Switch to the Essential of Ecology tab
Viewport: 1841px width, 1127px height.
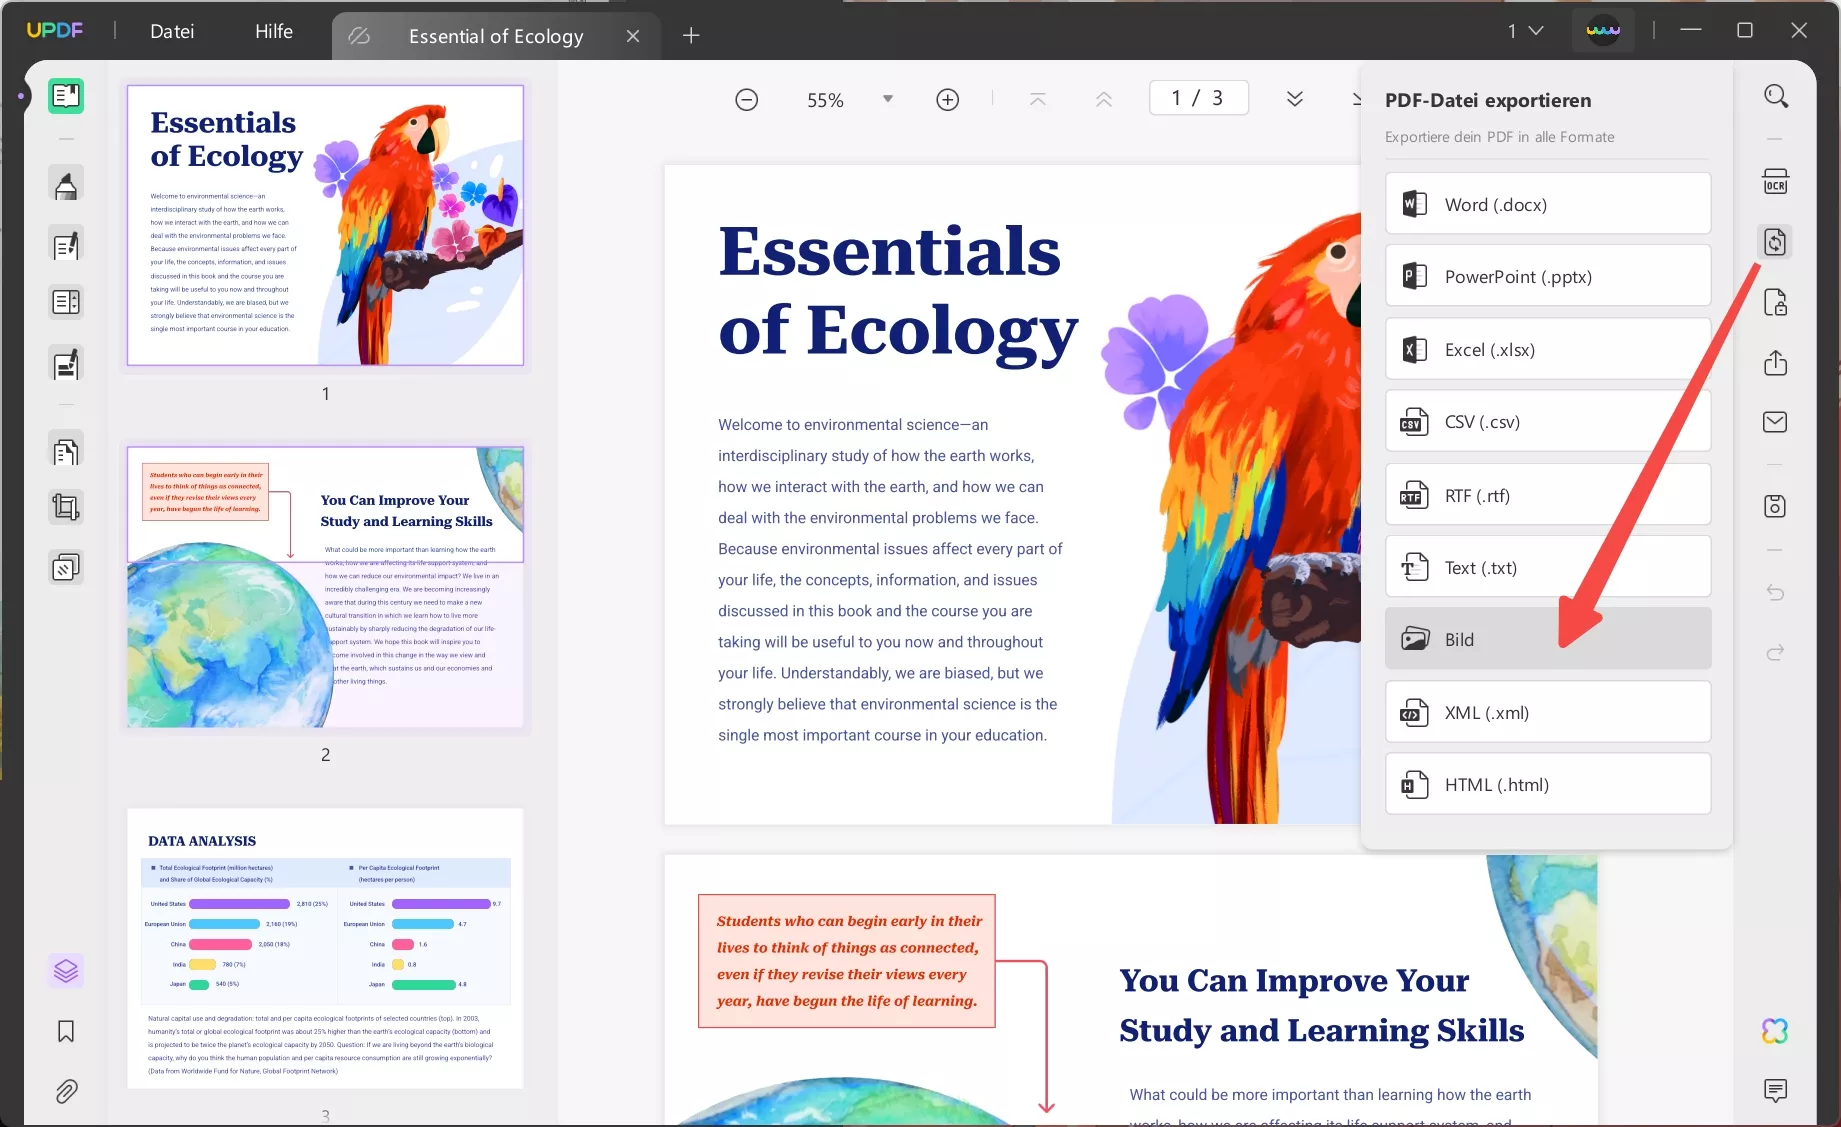click(x=495, y=36)
